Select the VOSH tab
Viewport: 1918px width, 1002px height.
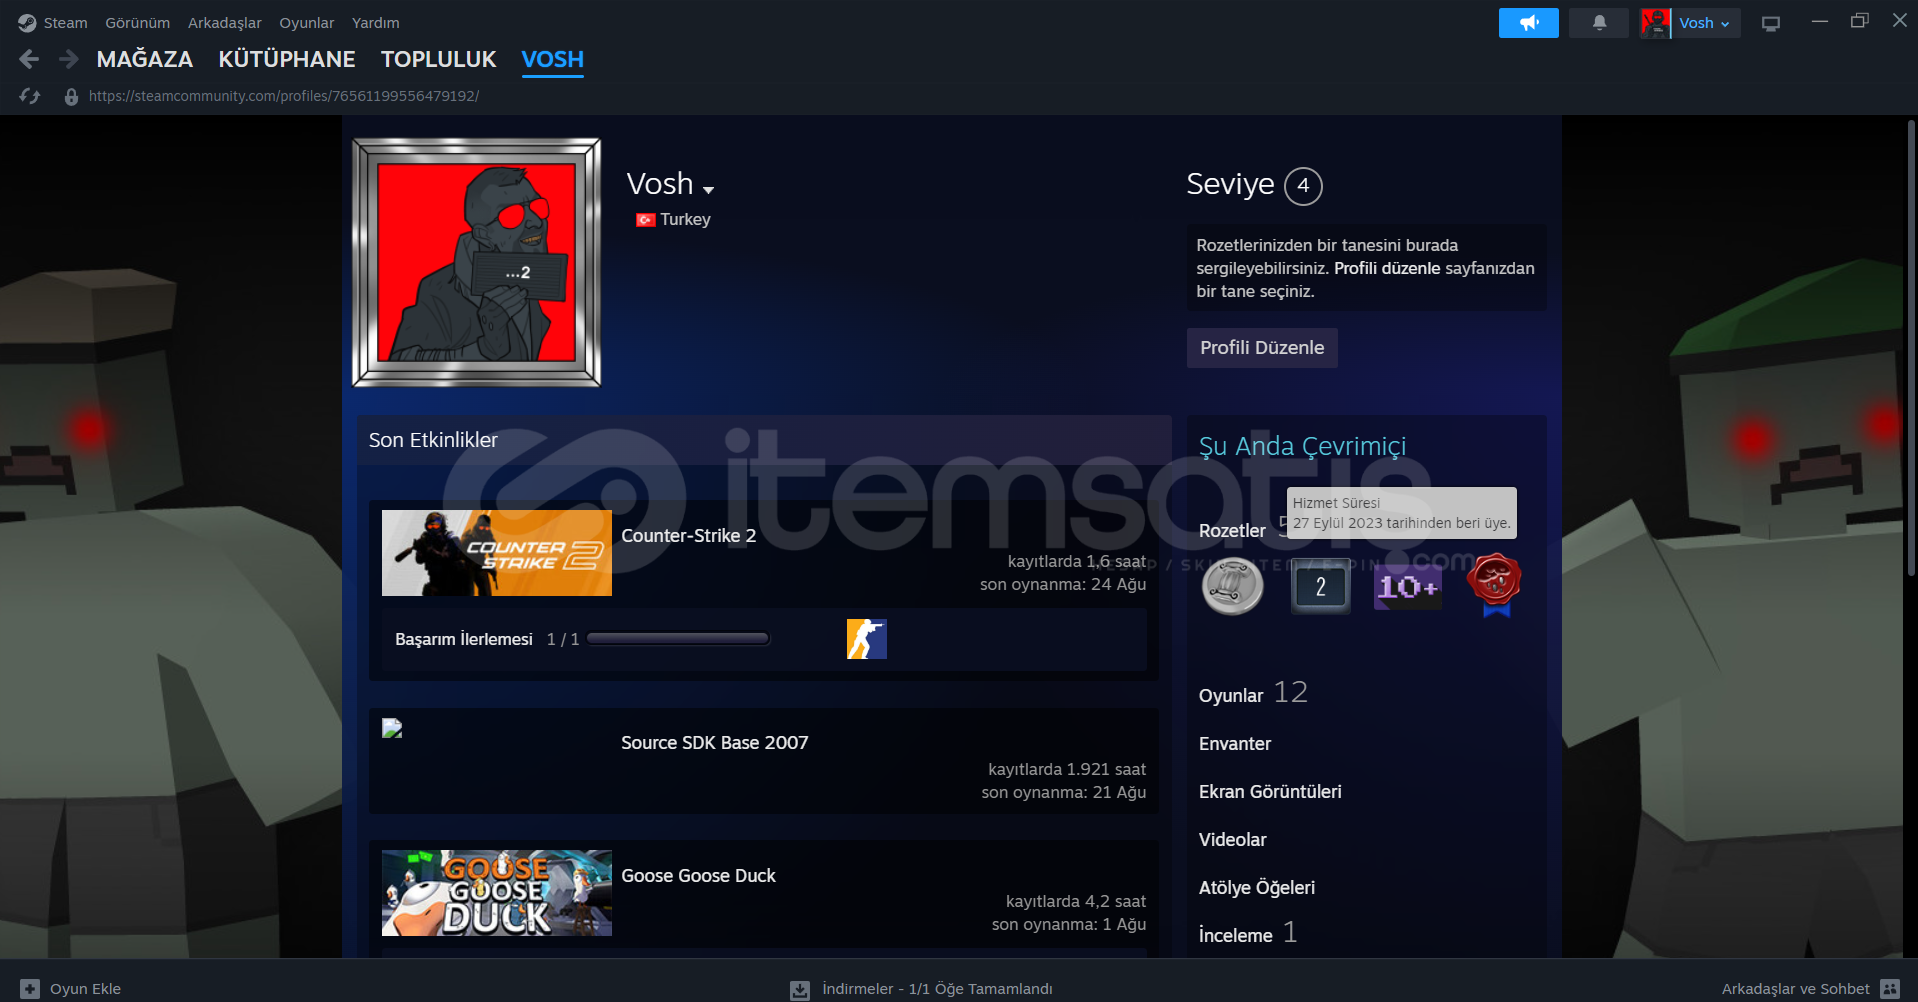(x=553, y=60)
